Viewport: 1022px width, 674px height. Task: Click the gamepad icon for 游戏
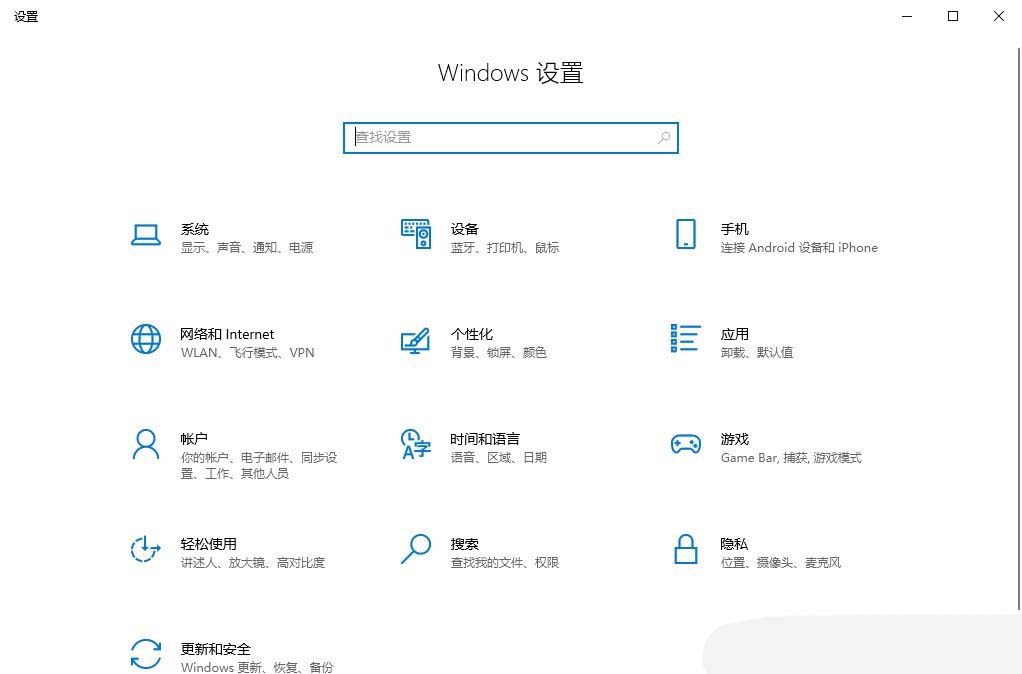tap(685, 445)
